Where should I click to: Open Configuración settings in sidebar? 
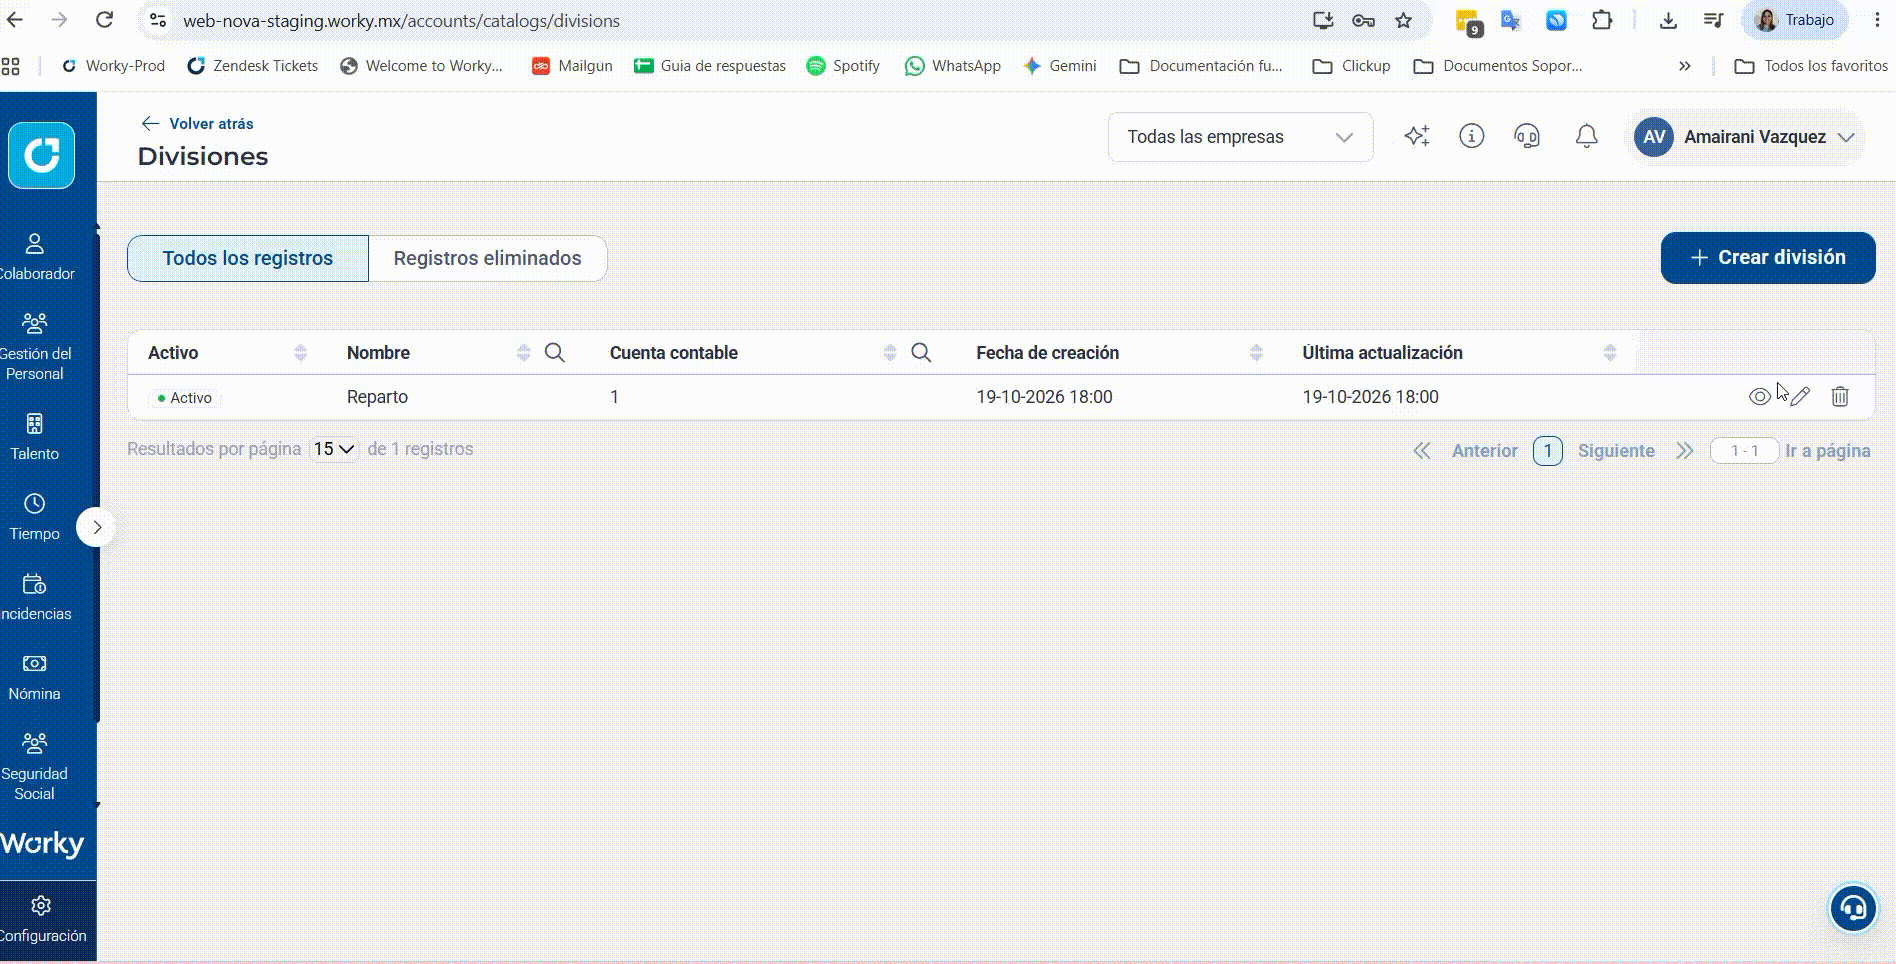(x=41, y=919)
